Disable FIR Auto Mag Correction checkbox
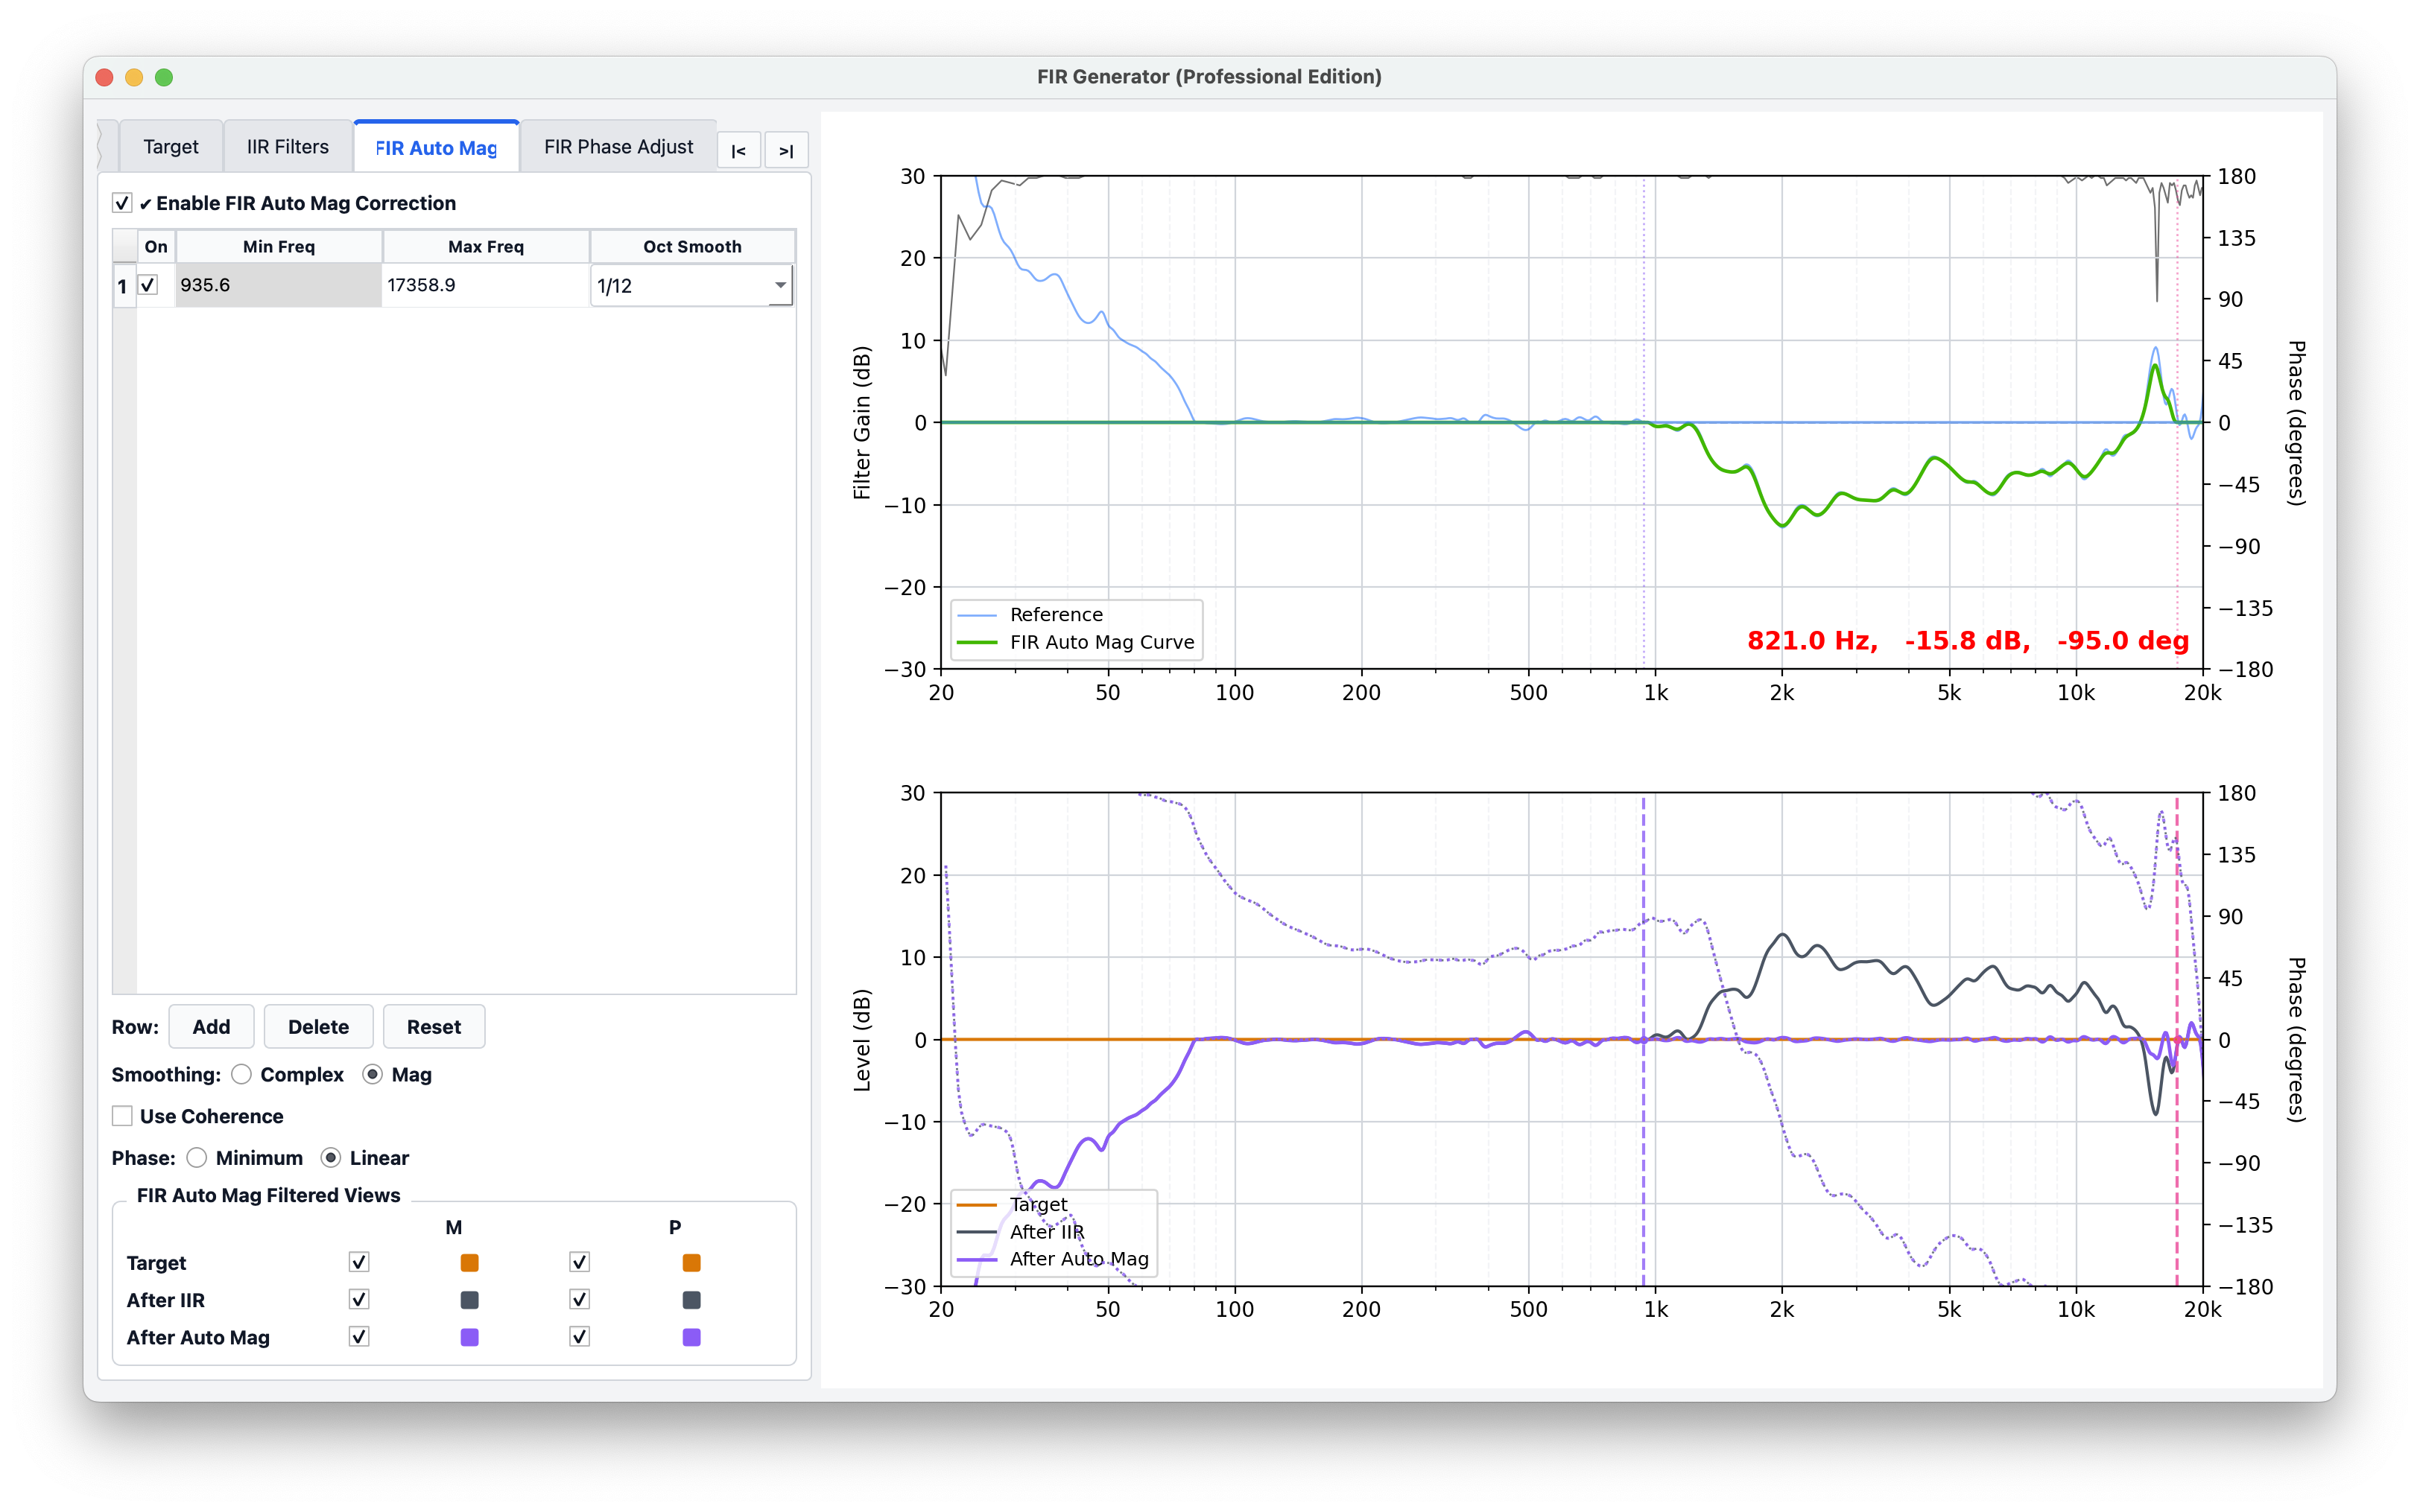The width and height of the screenshot is (2420, 1512). point(122,203)
